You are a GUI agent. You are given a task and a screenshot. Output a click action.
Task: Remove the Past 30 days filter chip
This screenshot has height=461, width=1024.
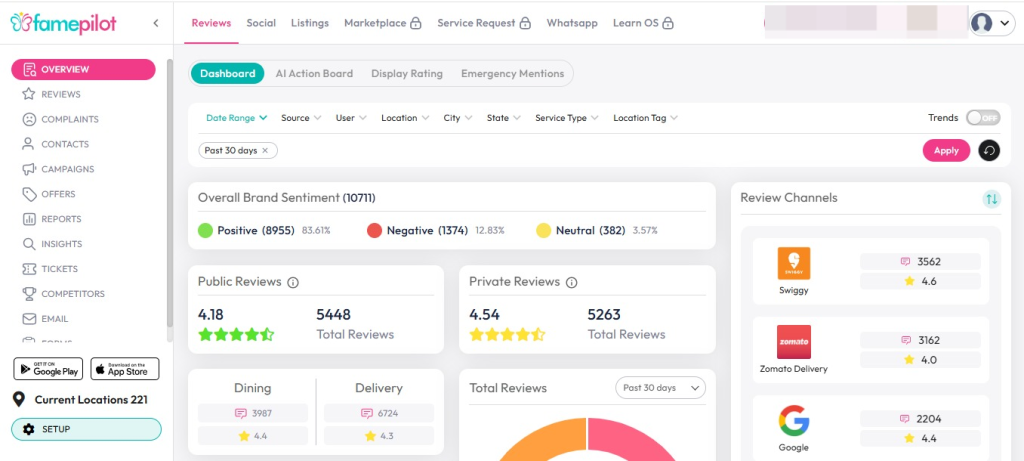point(264,150)
